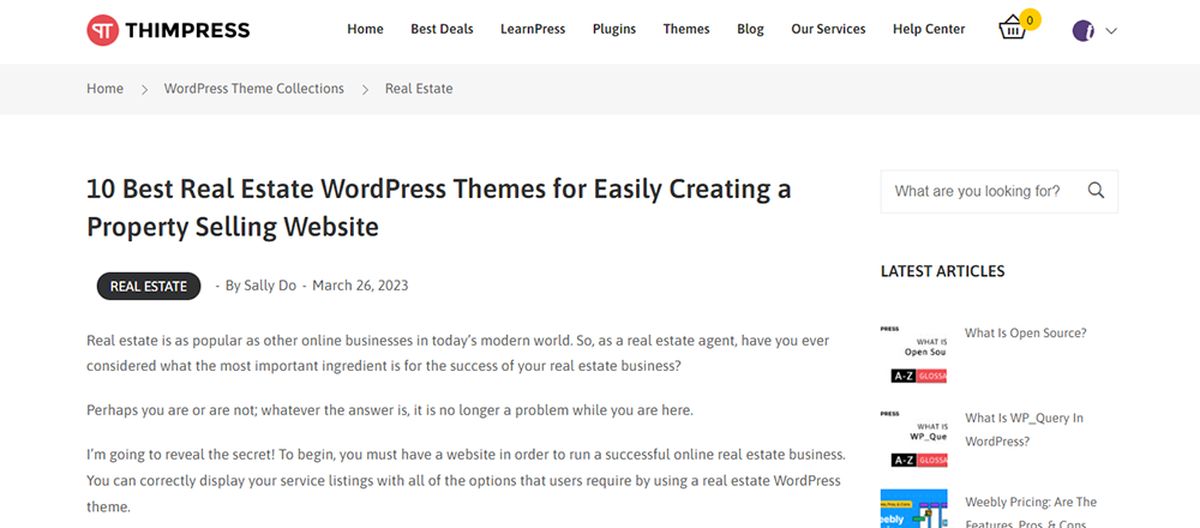Click the cart item count badge
Screen dimensions: 1200x528
pyautogui.click(x=1031, y=19)
